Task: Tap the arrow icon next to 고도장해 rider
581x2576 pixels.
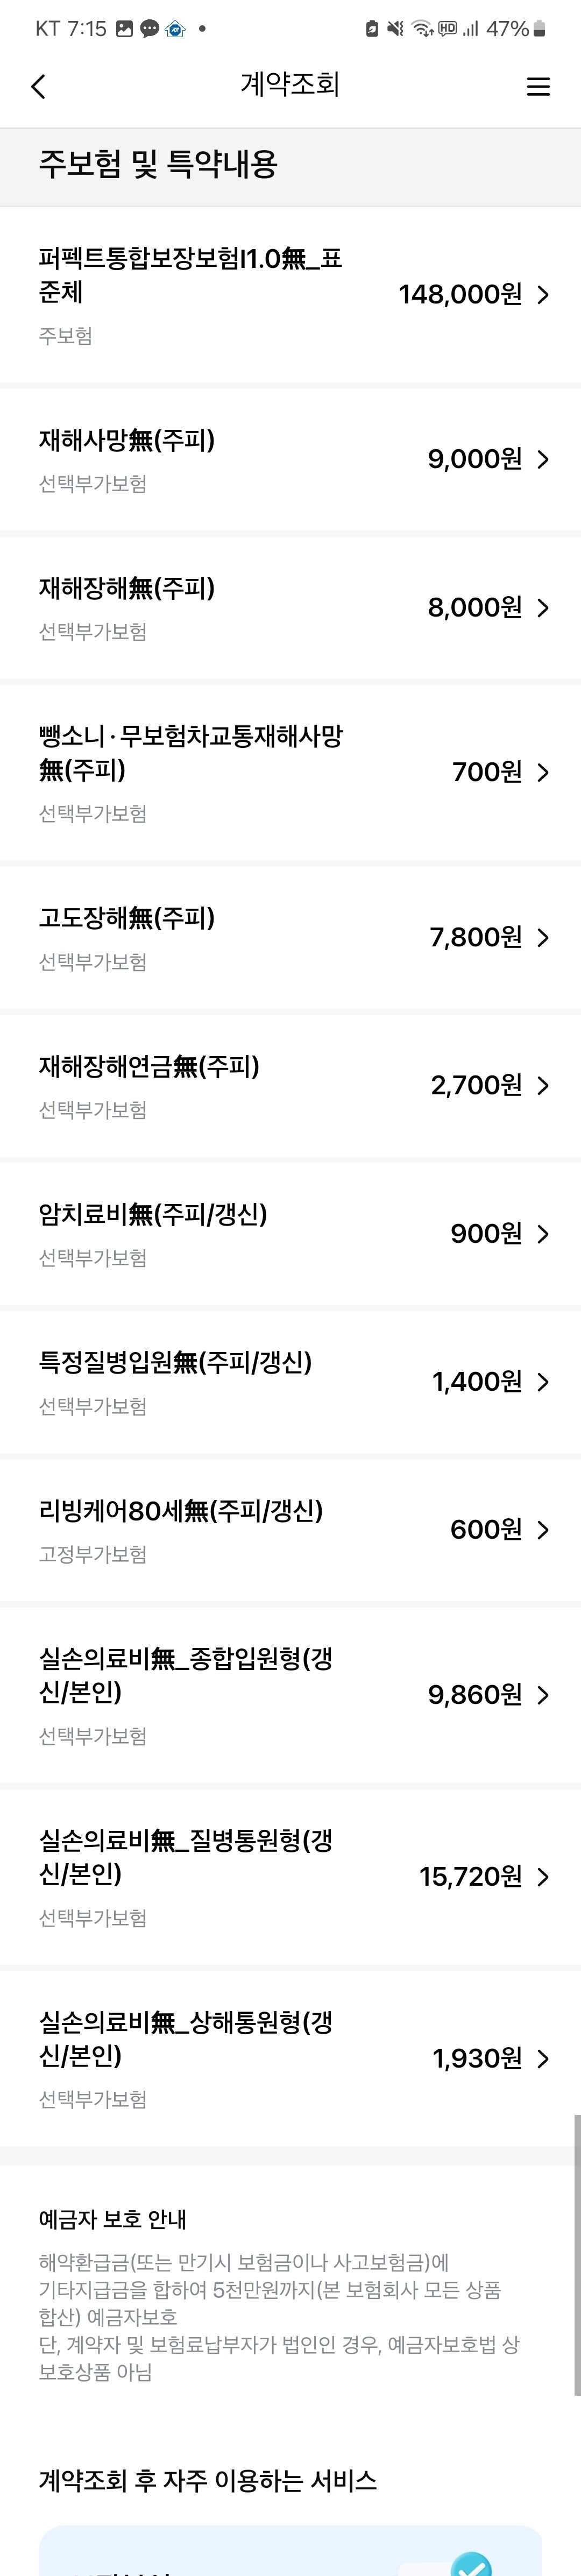Action: (x=544, y=937)
